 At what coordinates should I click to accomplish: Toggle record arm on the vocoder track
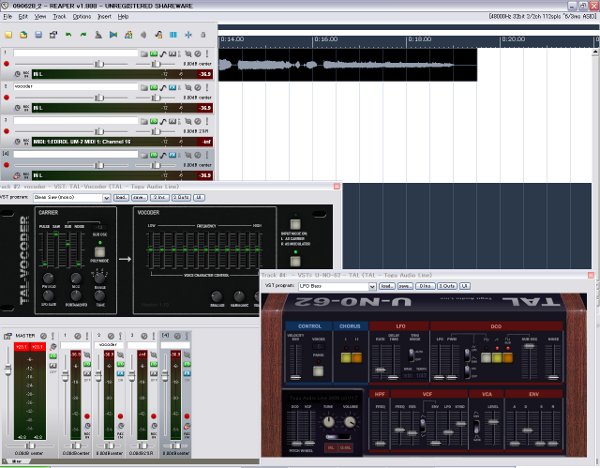click(6, 98)
